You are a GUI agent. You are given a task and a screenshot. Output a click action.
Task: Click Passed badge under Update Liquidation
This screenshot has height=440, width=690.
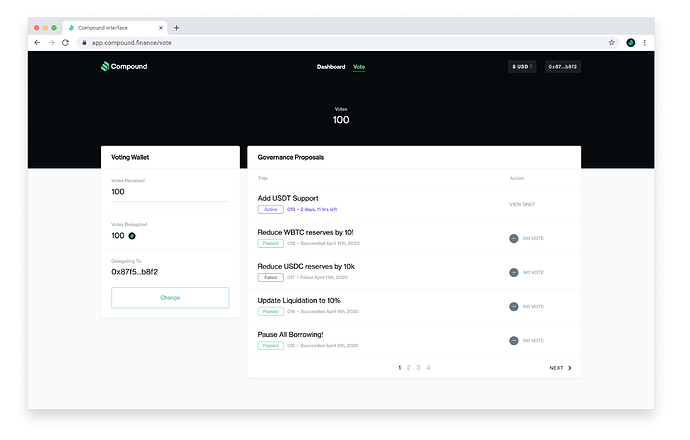pos(271,312)
